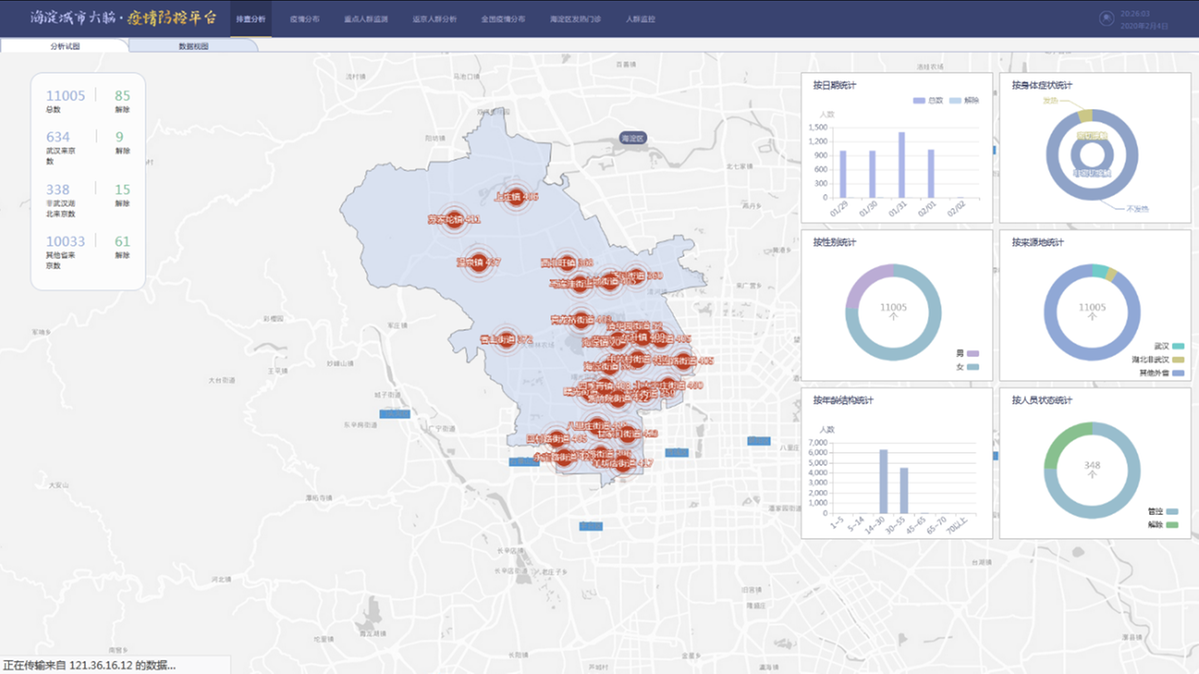Viewport: 1199px width, 674px height.
Task: Open the 返京人群分析 navigation item
Action: (x=434, y=19)
